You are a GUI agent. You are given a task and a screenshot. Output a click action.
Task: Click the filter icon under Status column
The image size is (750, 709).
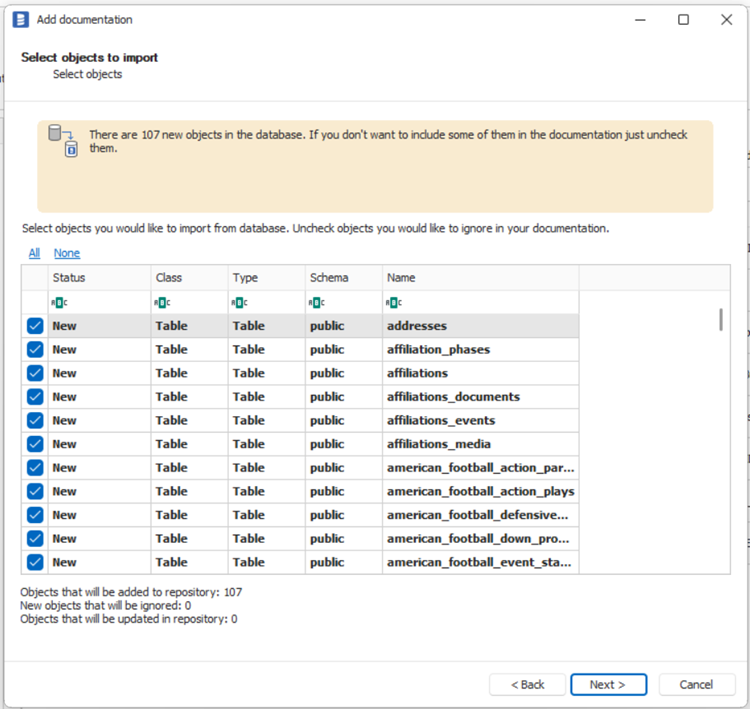coord(60,302)
